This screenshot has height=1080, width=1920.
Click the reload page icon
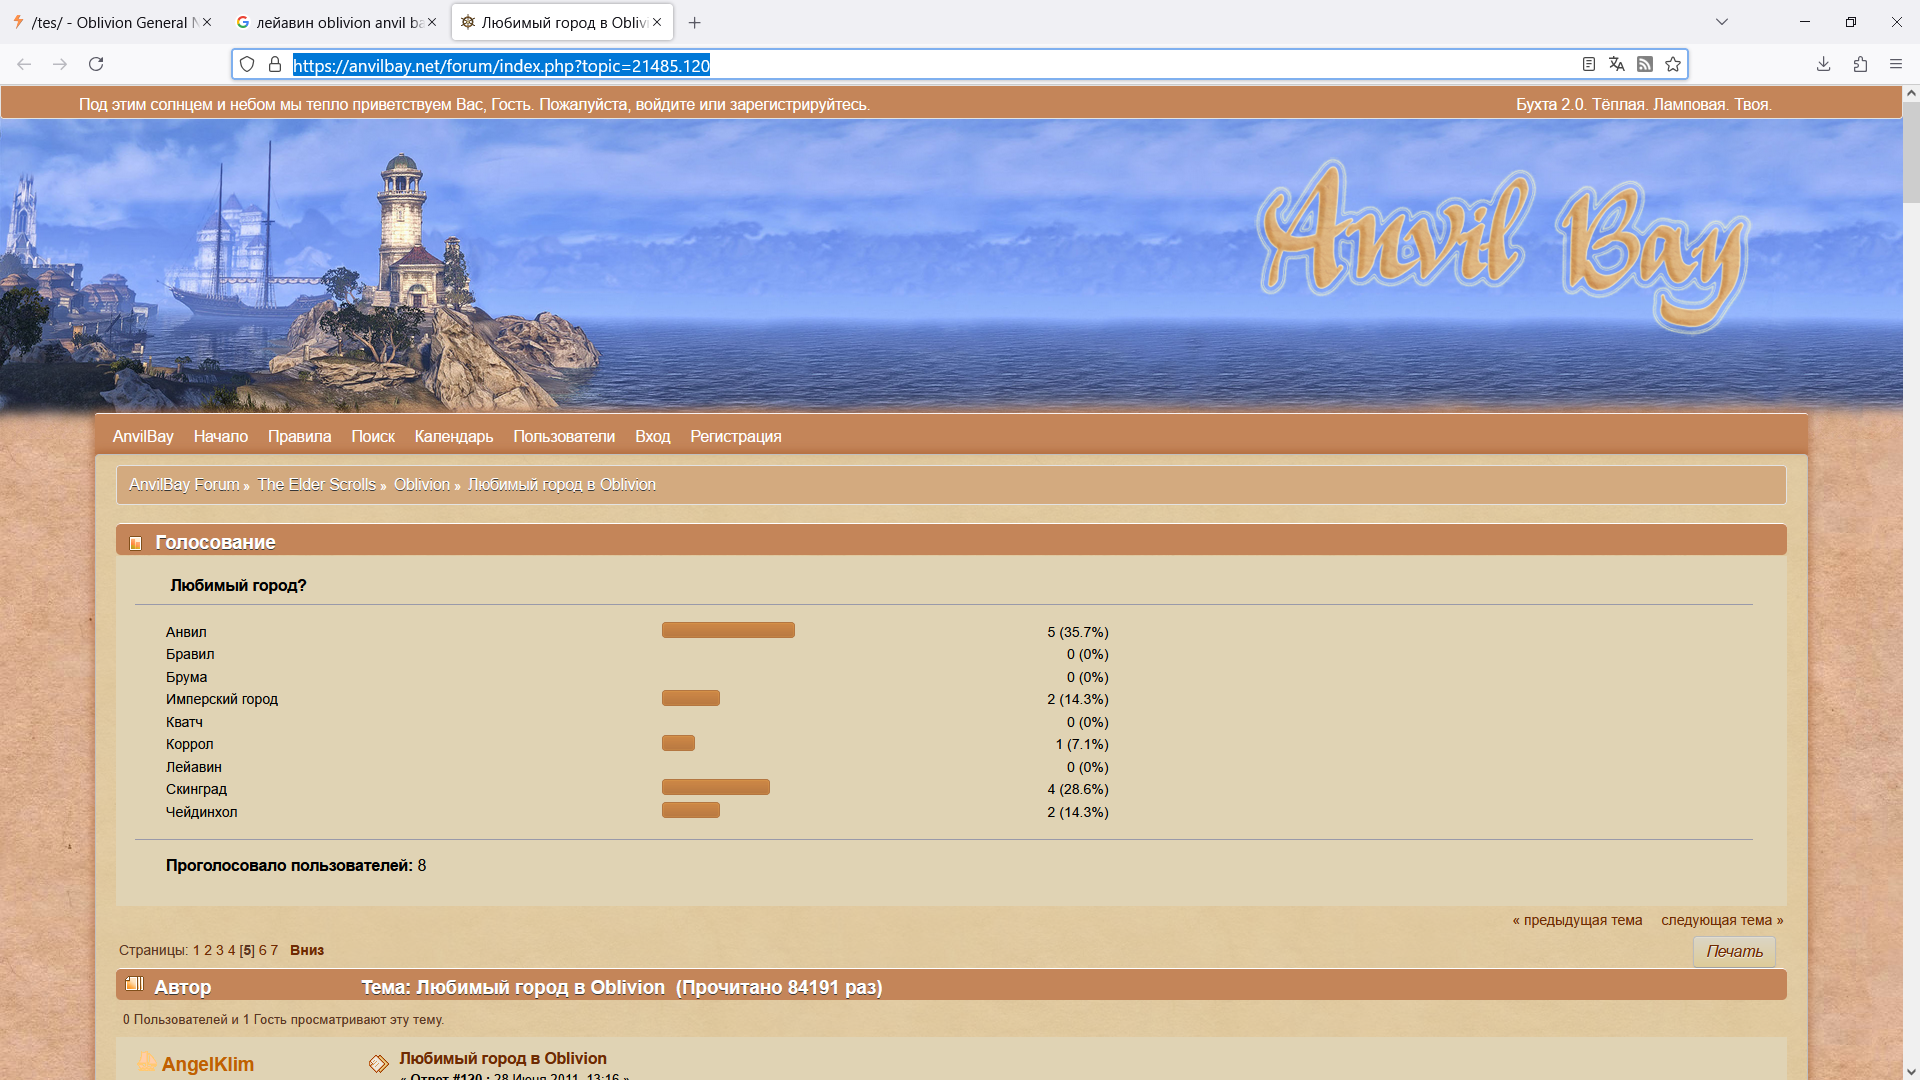tap(96, 64)
